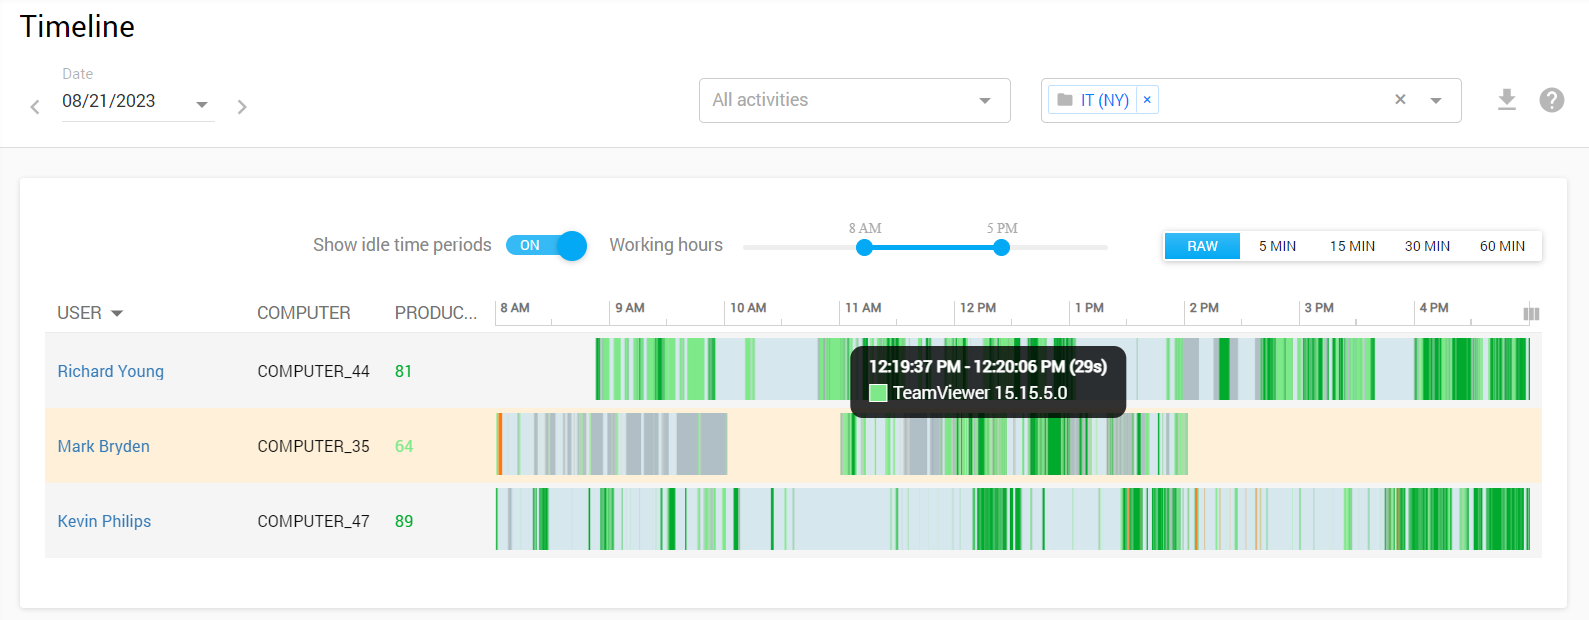Screen dimensions: 1589x620
Task: Turn off Show idle time periods
Action: 546,246
